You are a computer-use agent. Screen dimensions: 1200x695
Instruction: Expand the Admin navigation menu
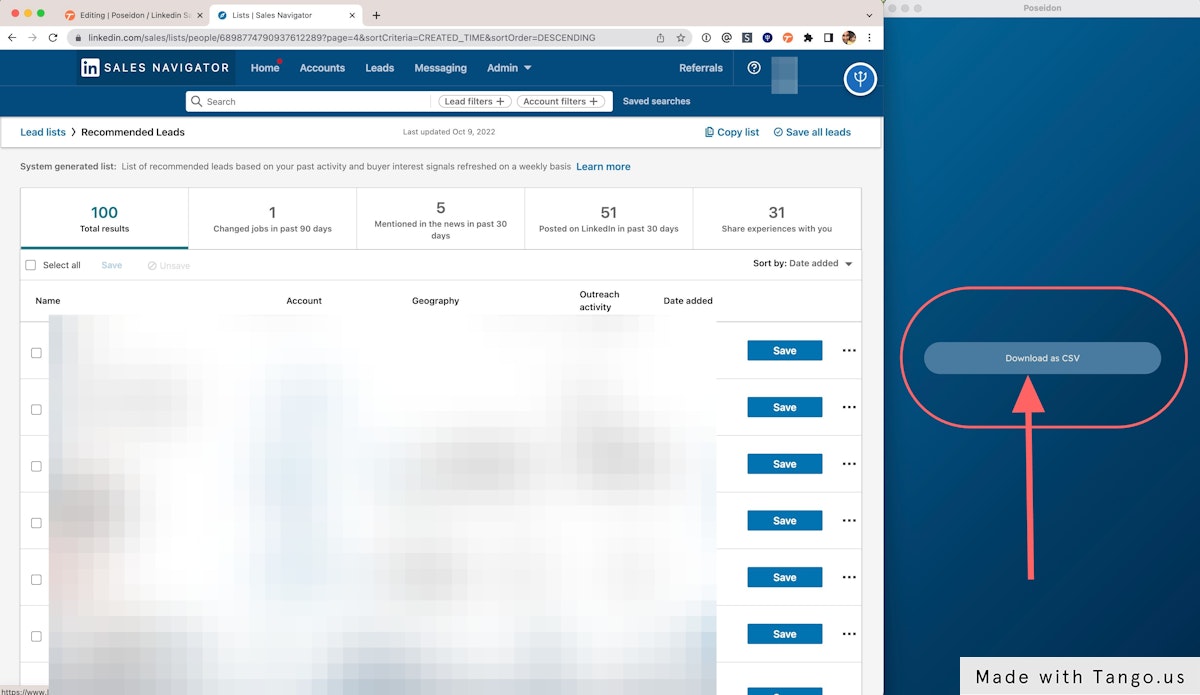click(508, 68)
